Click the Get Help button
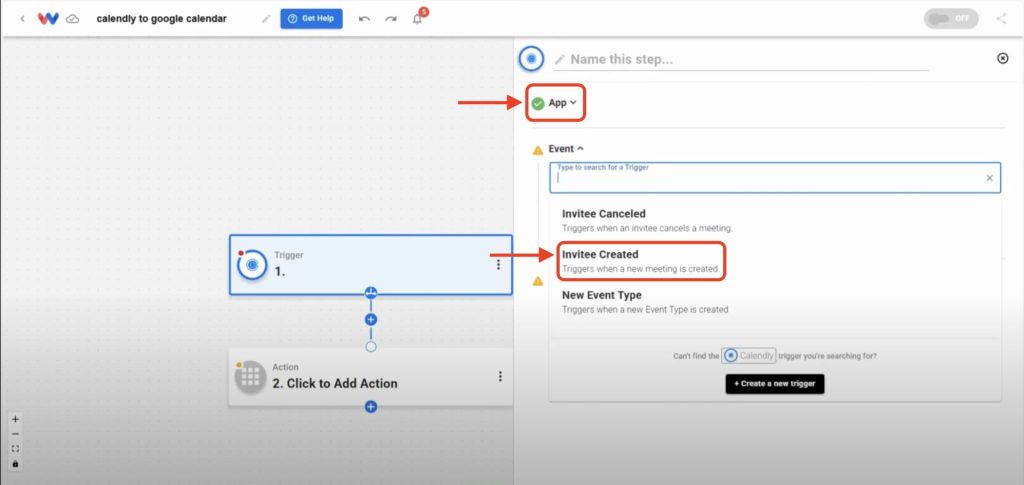 tap(312, 18)
